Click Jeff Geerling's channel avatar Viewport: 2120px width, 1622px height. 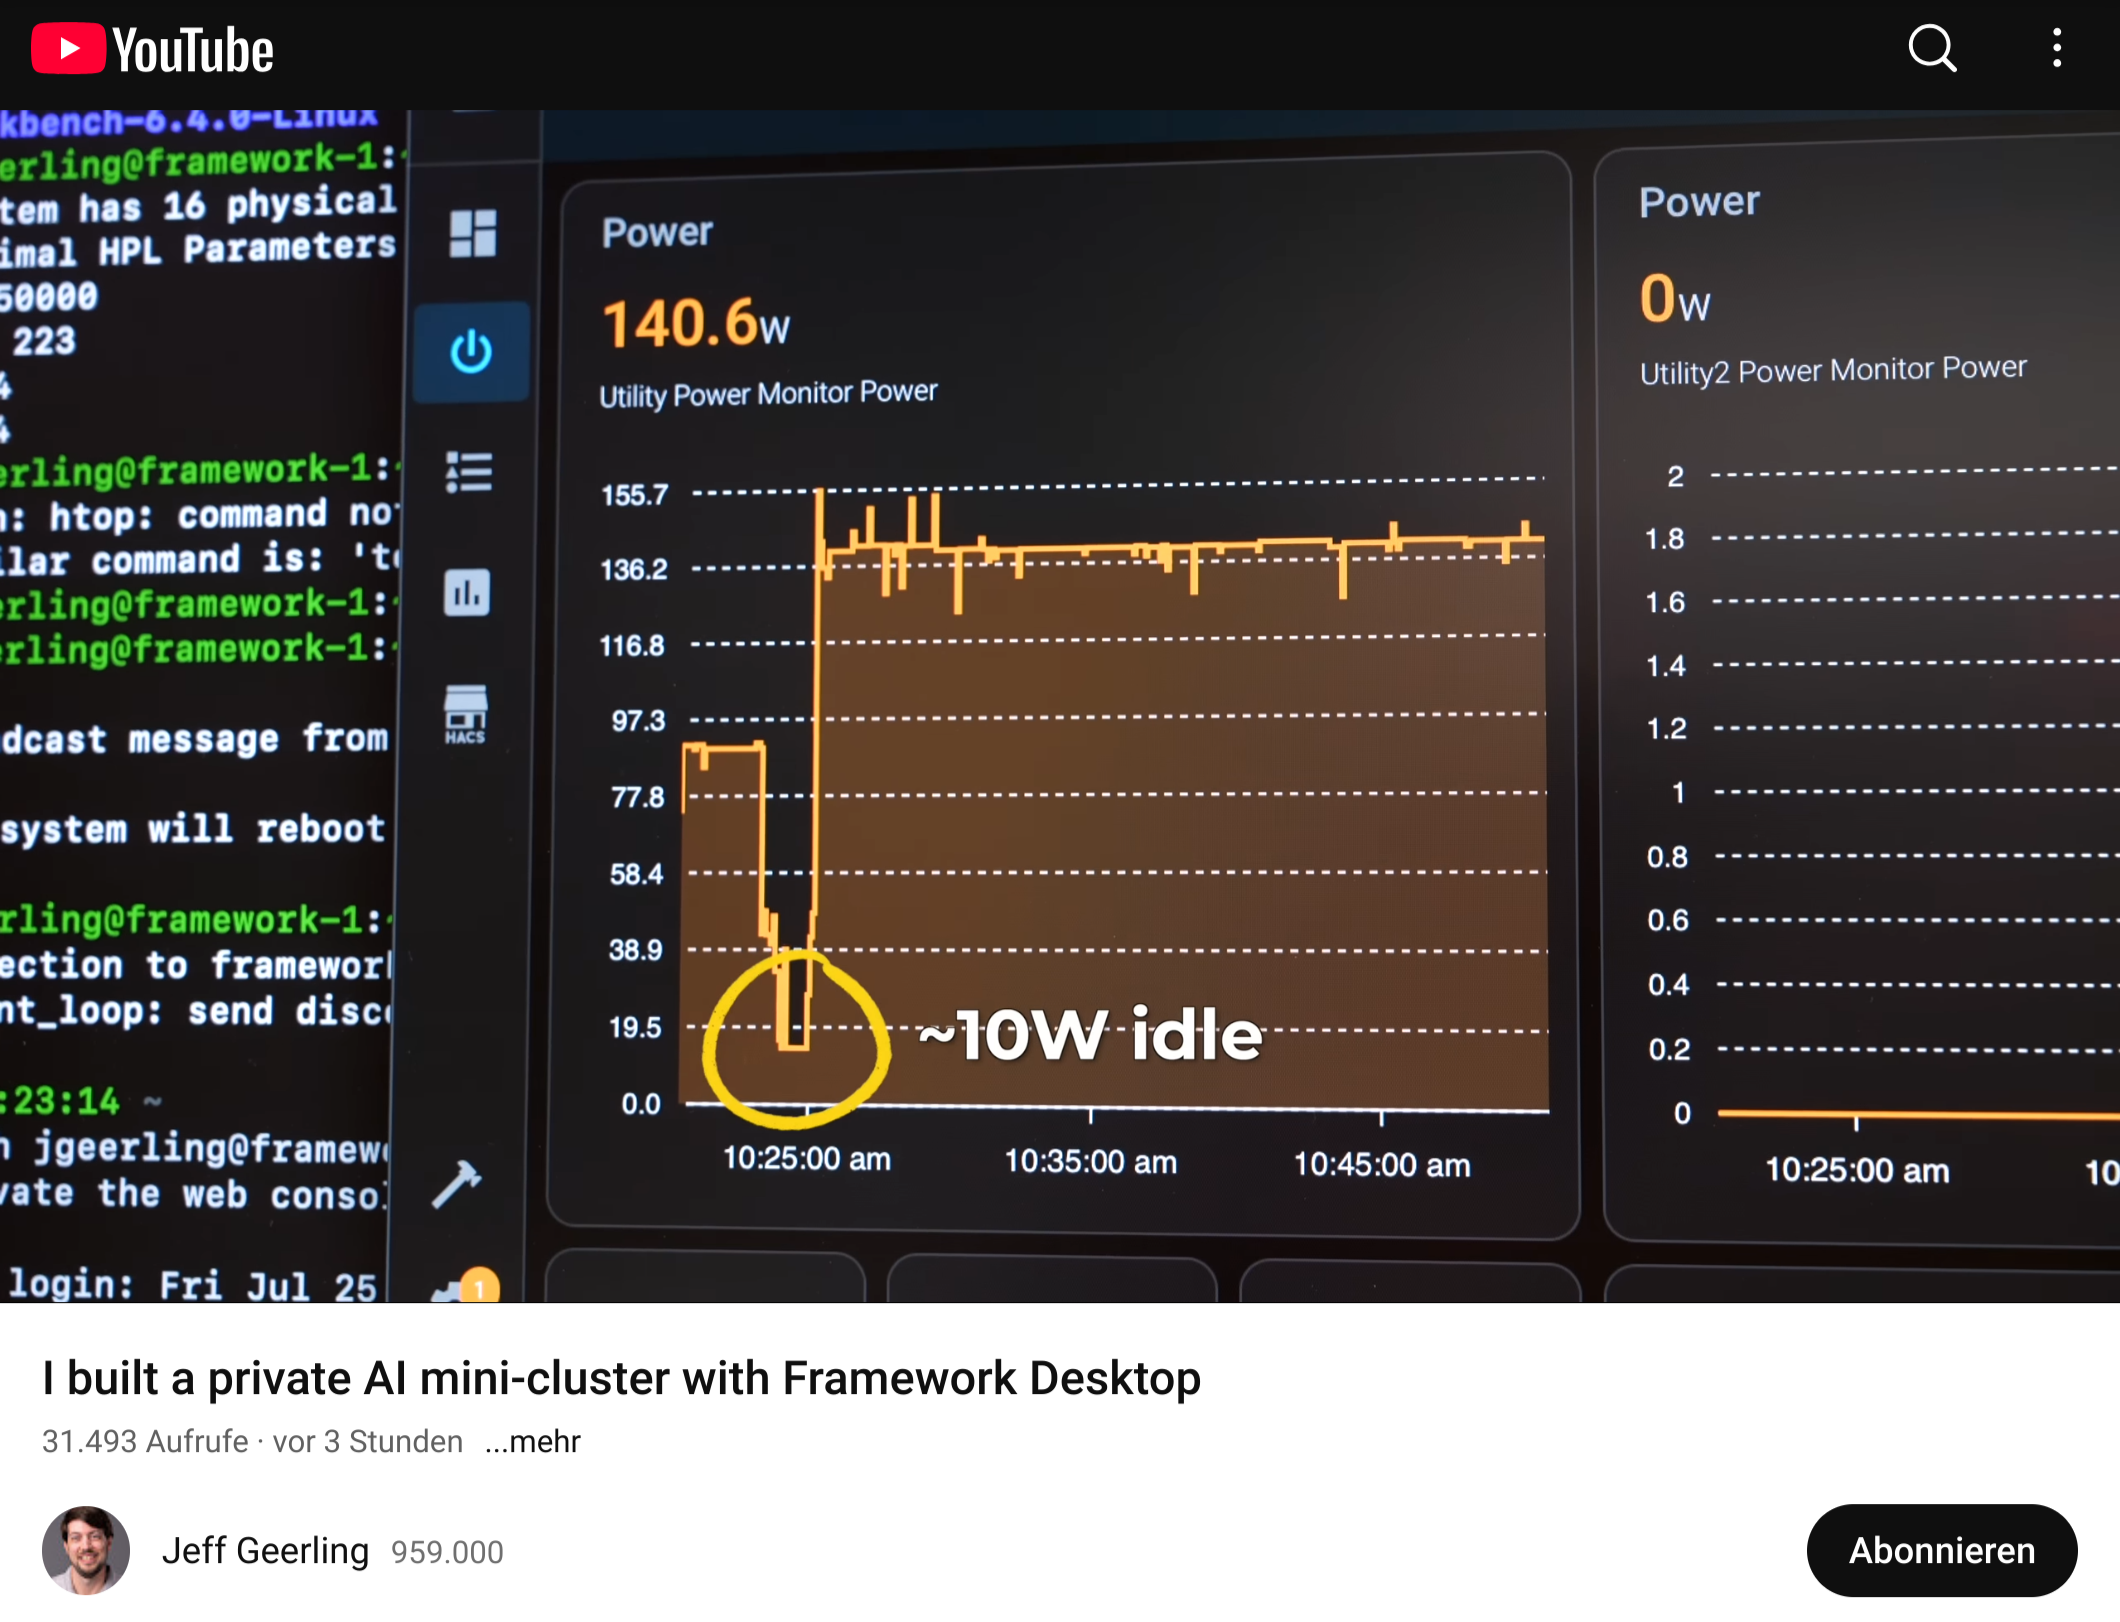tap(86, 1550)
